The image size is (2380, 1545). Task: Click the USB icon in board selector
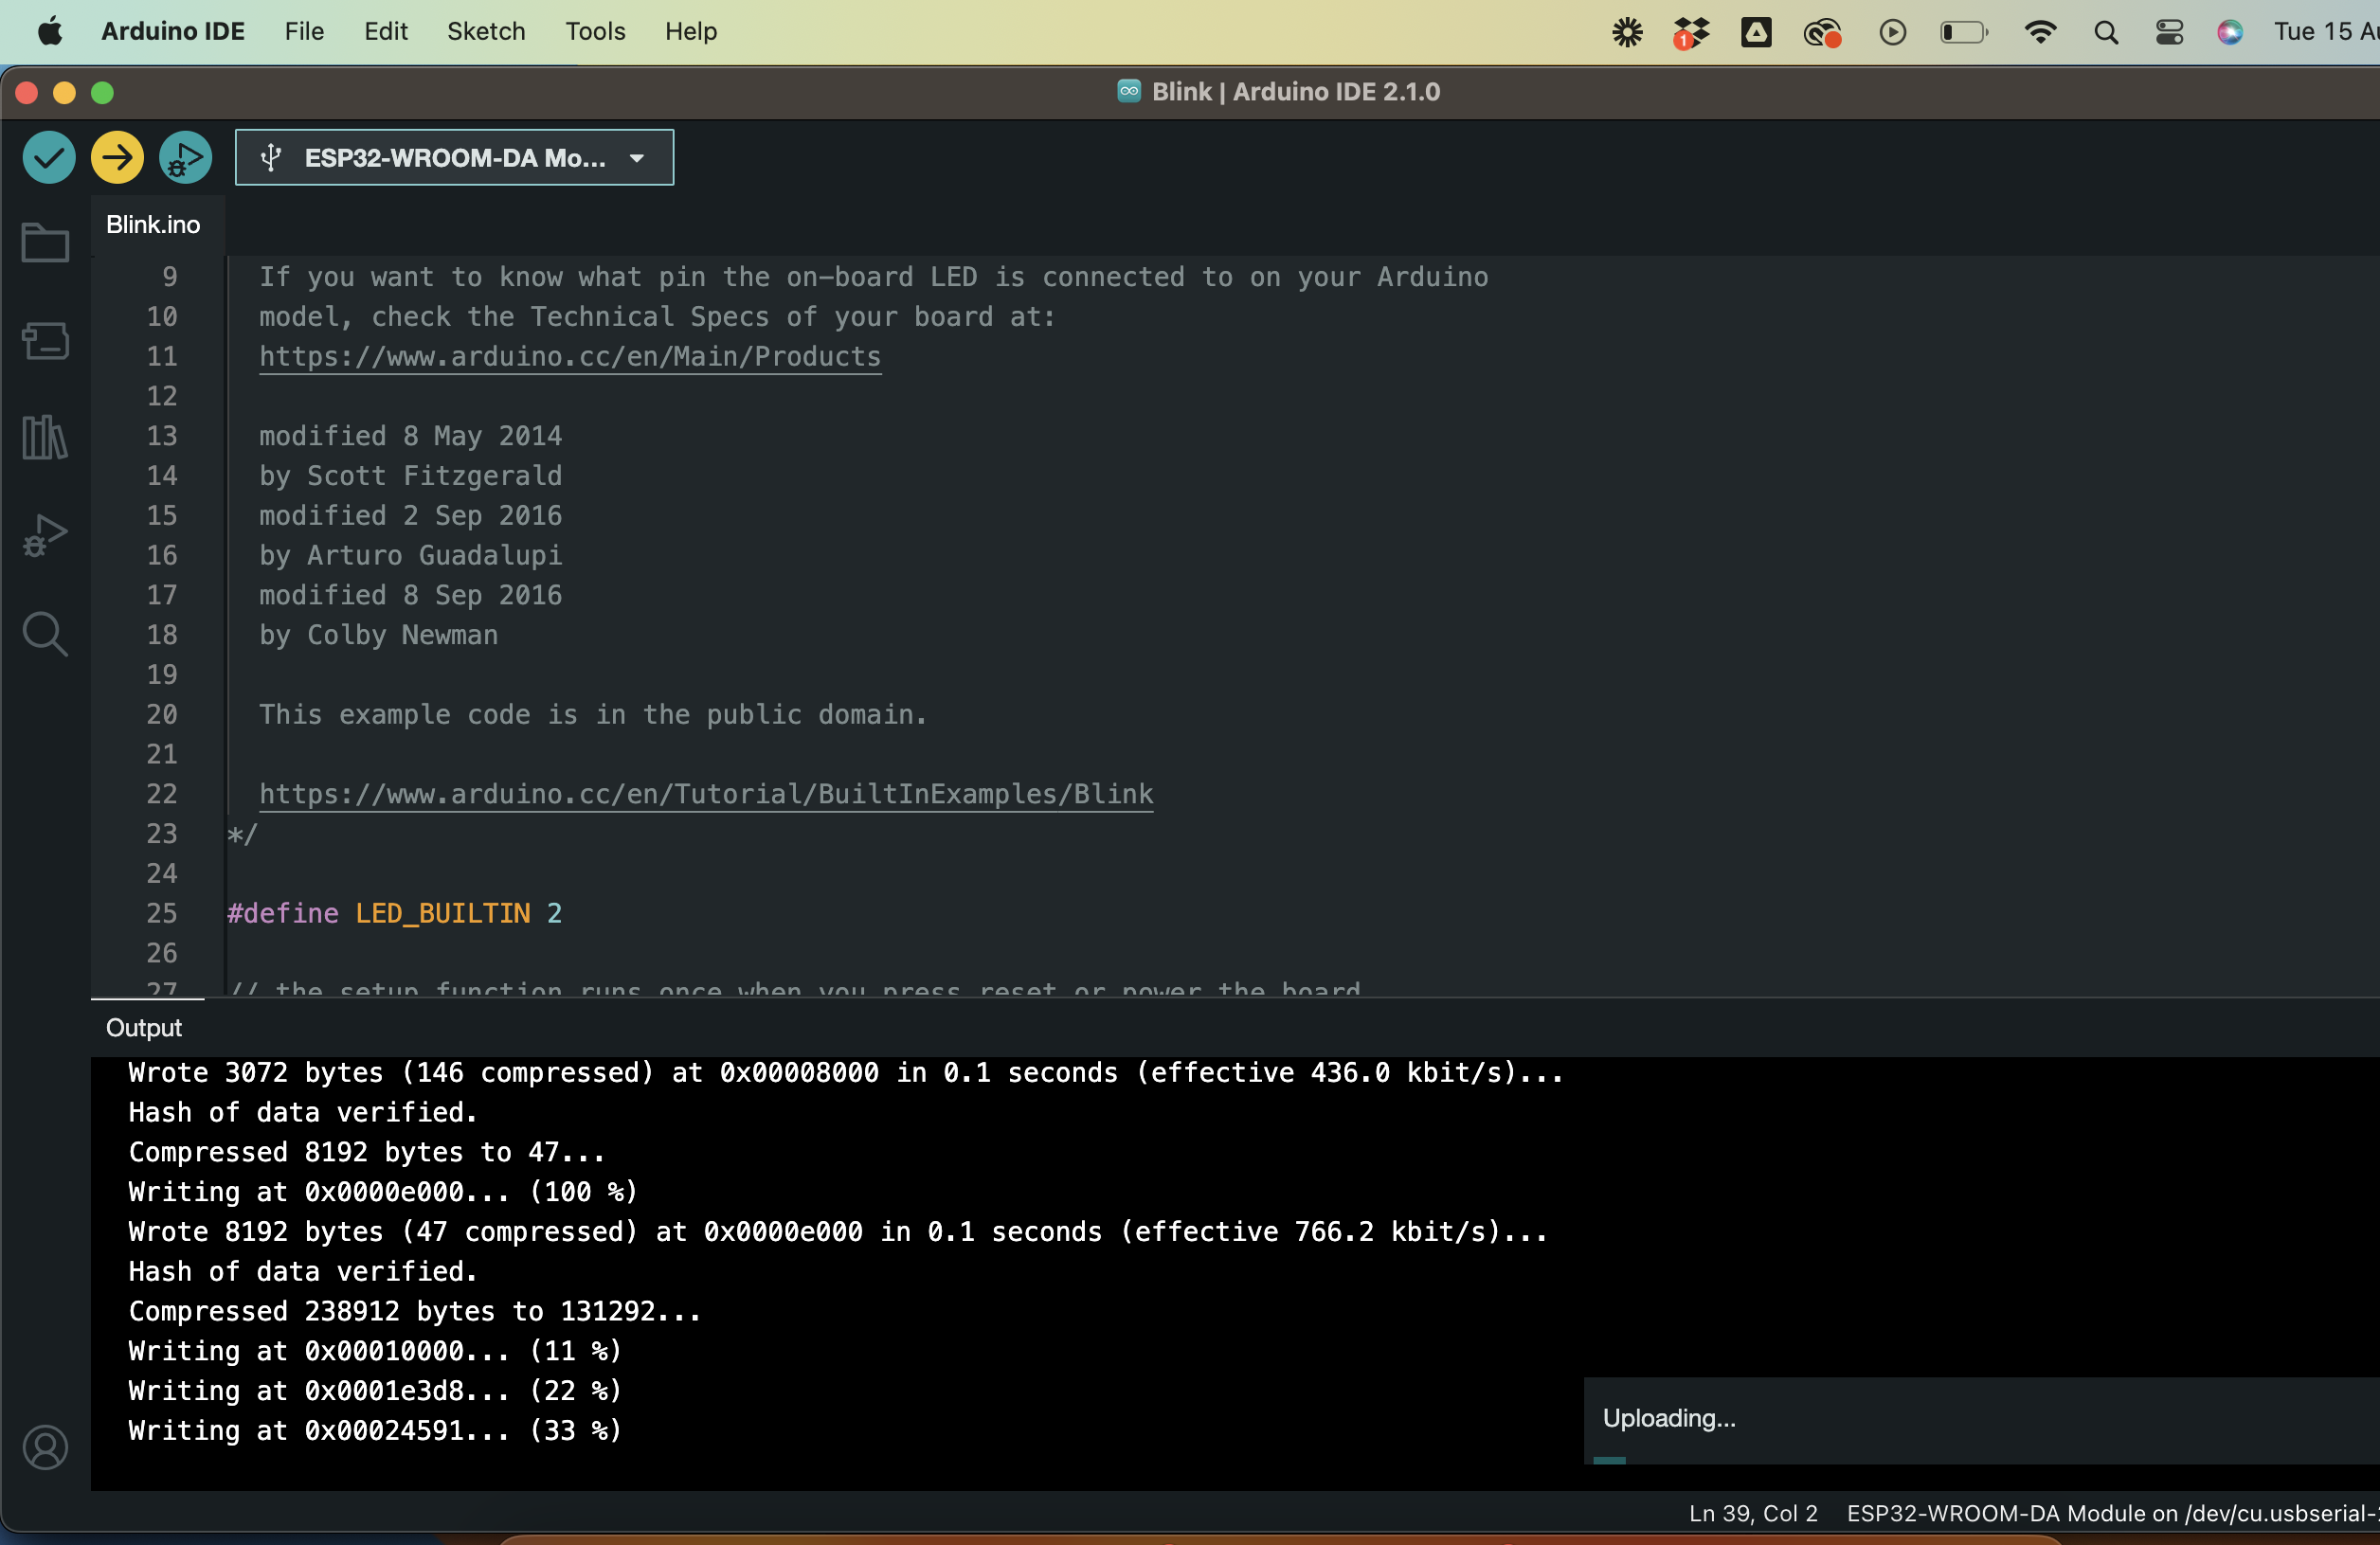(x=270, y=157)
